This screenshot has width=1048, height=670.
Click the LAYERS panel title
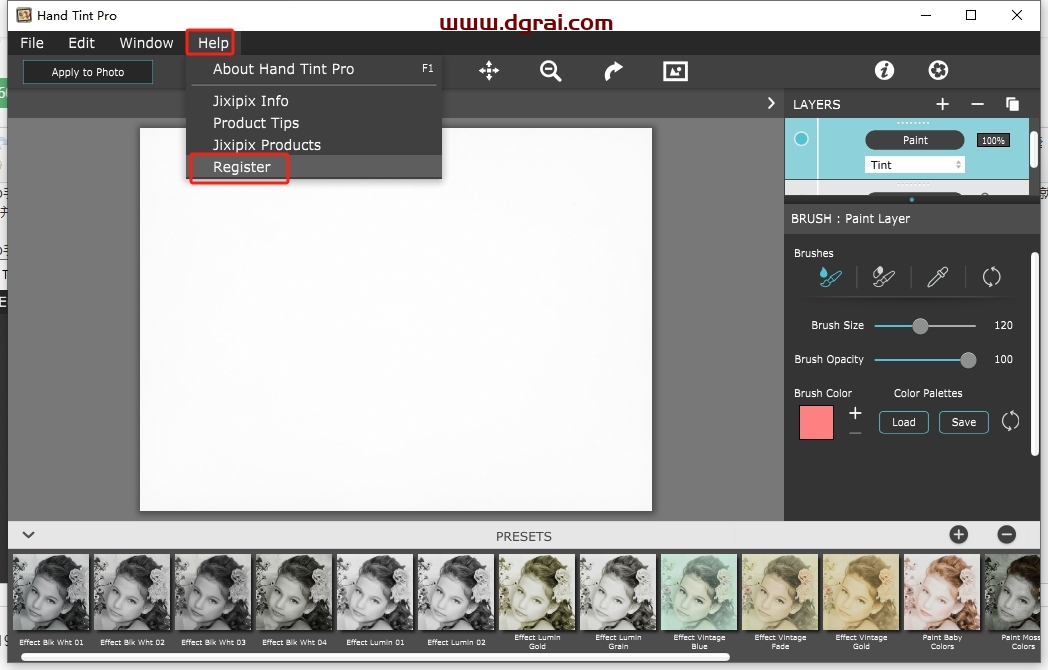816,104
